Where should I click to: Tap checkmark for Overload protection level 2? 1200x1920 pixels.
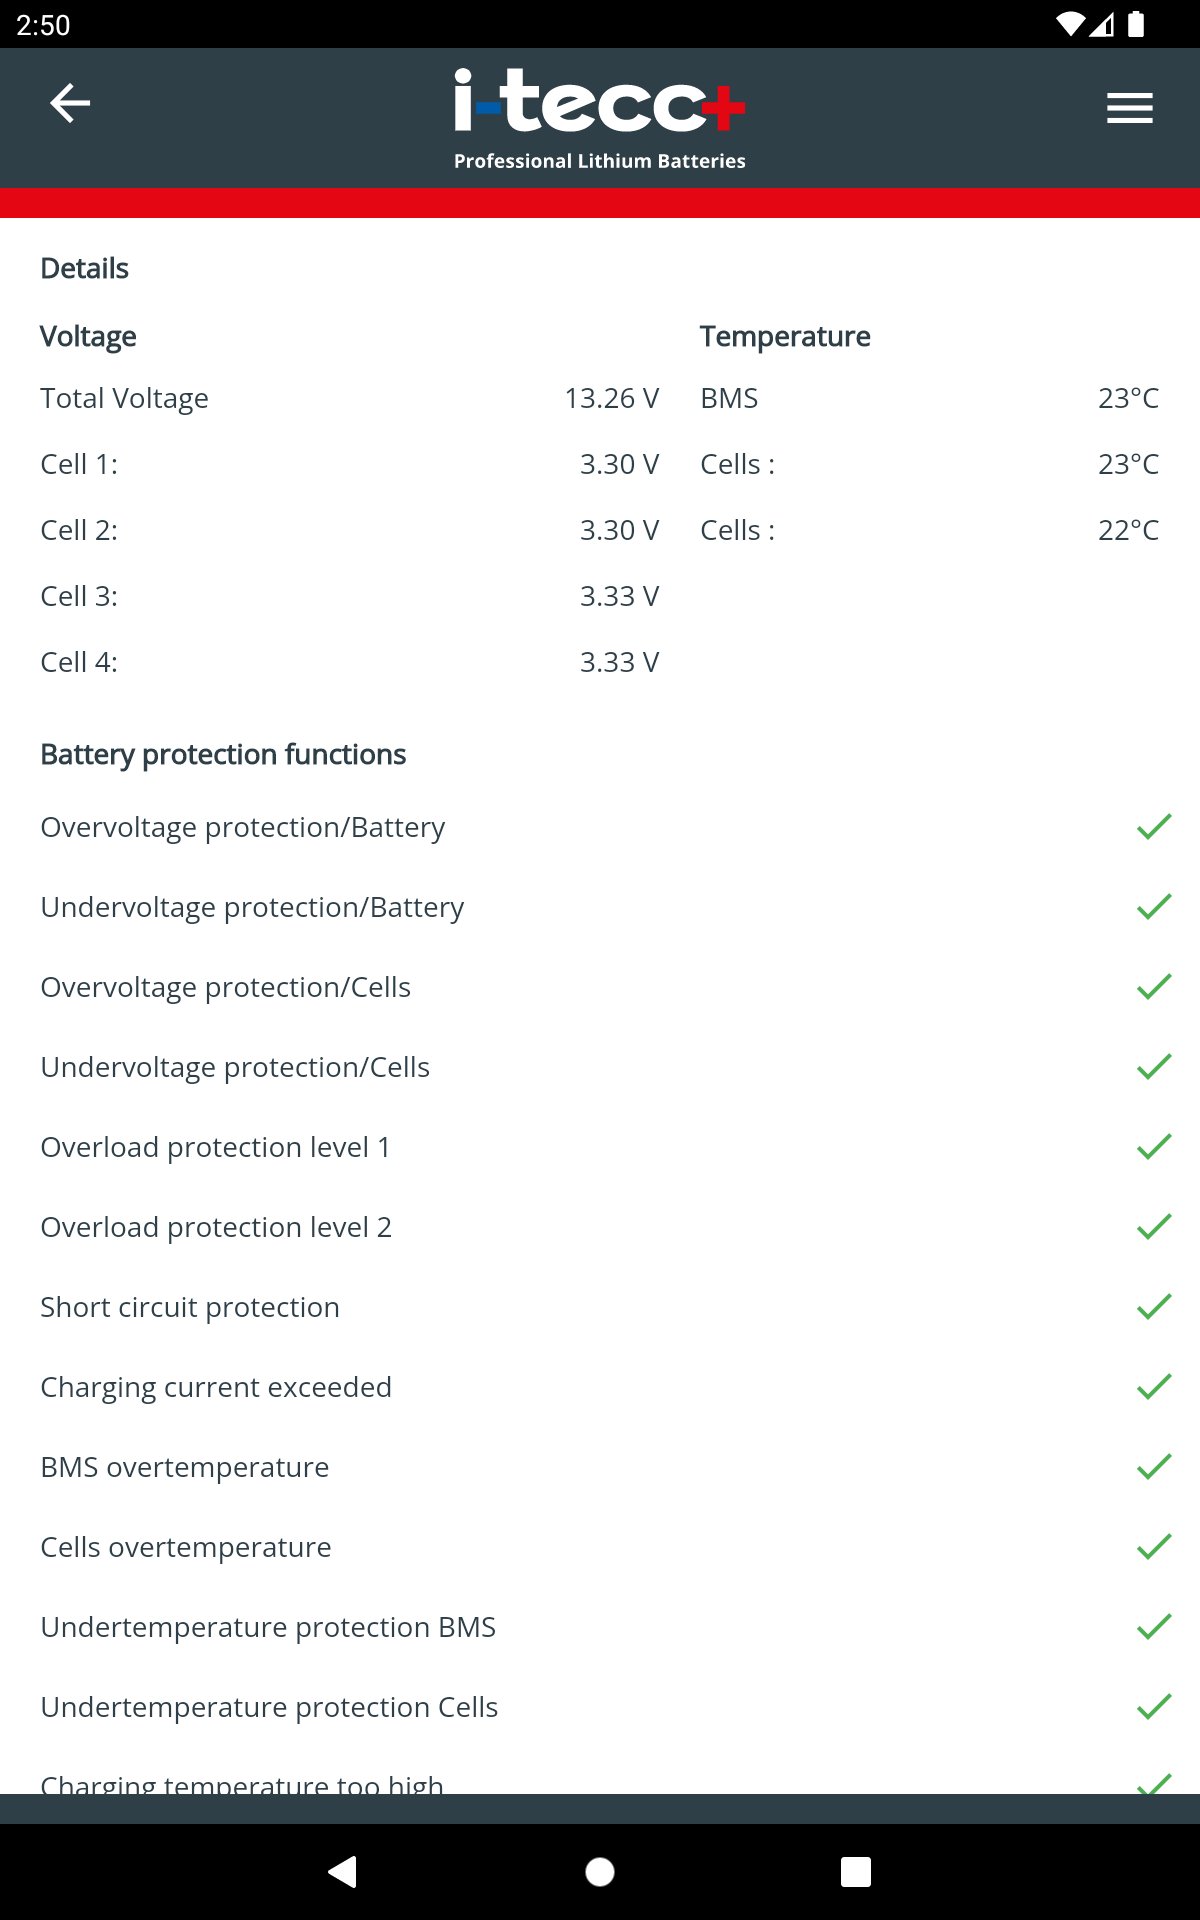pyautogui.click(x=1153, y=1227)
